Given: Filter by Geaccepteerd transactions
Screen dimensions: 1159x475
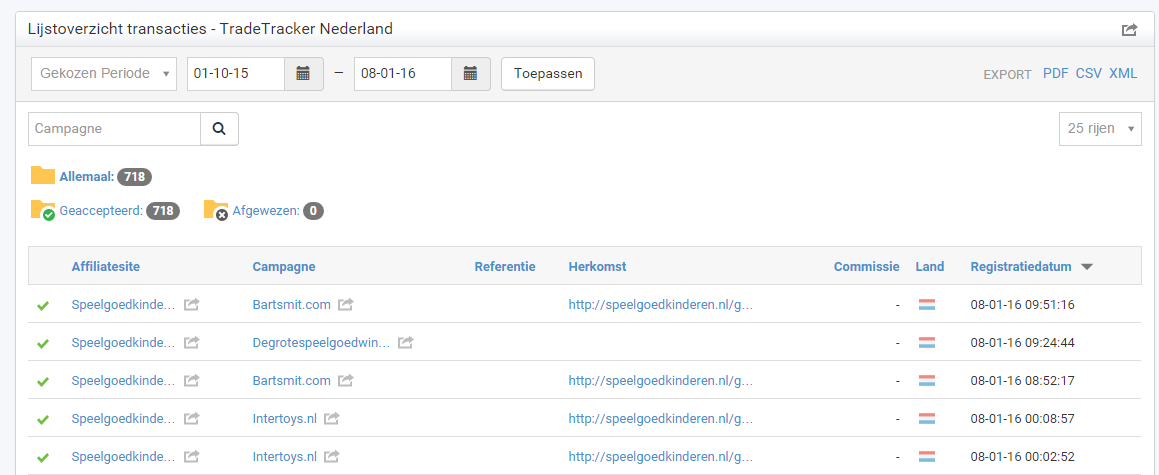Looking at the screenshot, I should (x=101, y=211).
